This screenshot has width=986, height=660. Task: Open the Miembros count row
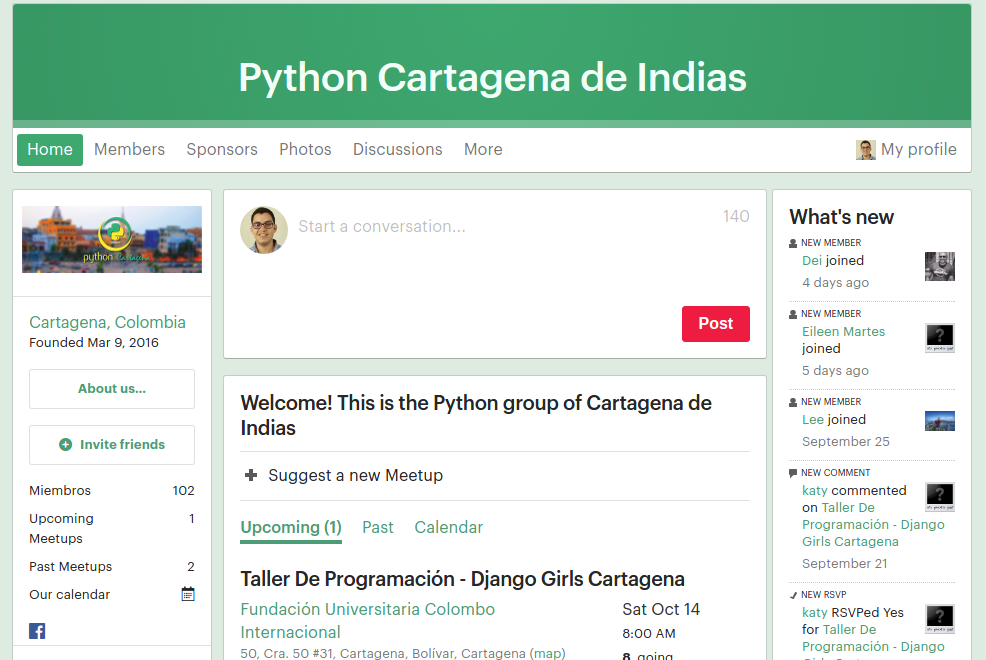point(112,490)
